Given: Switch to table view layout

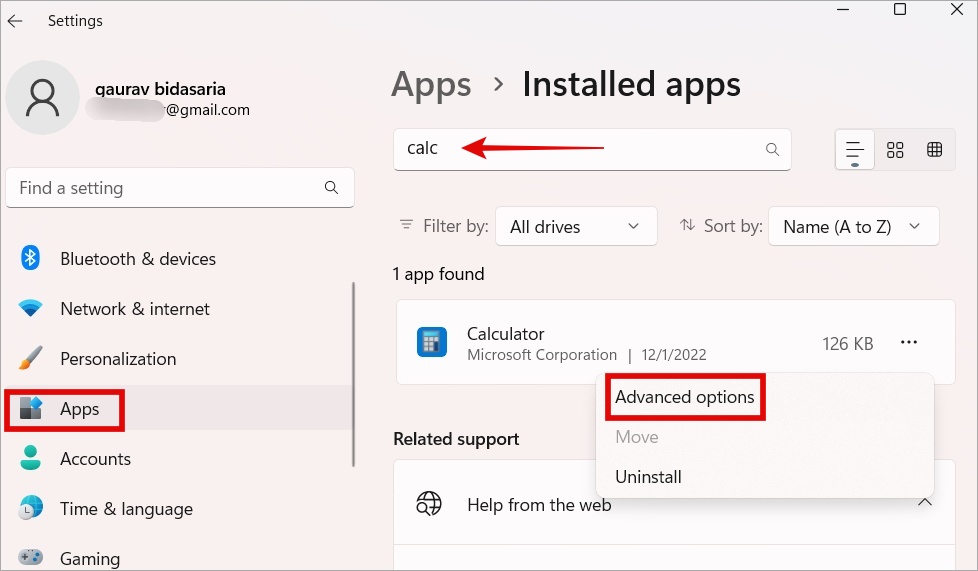Looking at the screenshot, I should coord(935,150).
